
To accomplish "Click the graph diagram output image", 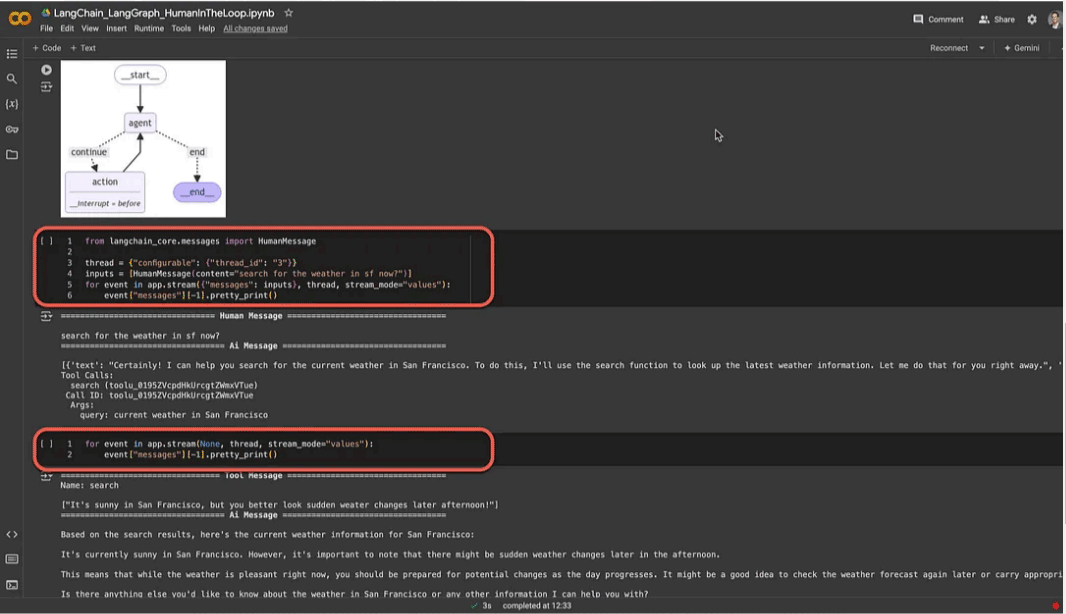I will (x=143, y=139).
